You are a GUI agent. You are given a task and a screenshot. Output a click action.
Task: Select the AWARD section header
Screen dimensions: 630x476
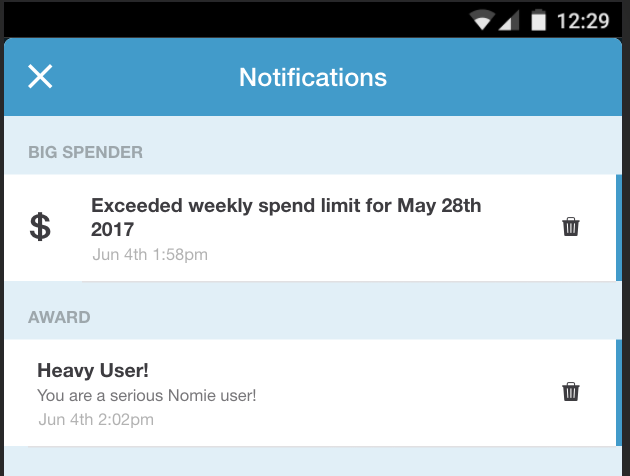point(59,317)
